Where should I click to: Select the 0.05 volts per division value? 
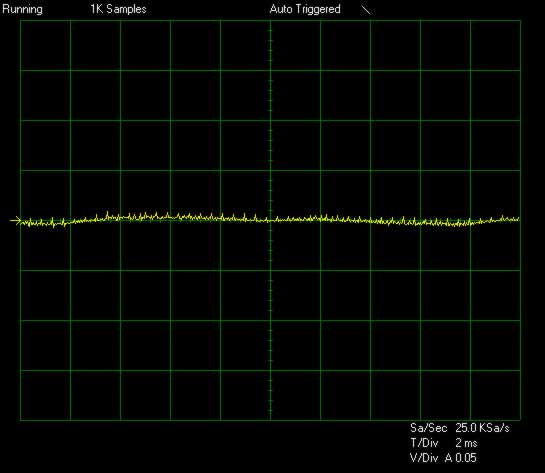click(466, 458)
